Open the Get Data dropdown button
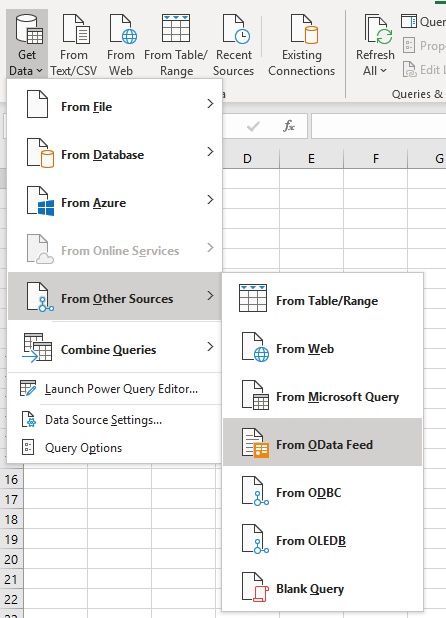 click(x=27, y=44)
